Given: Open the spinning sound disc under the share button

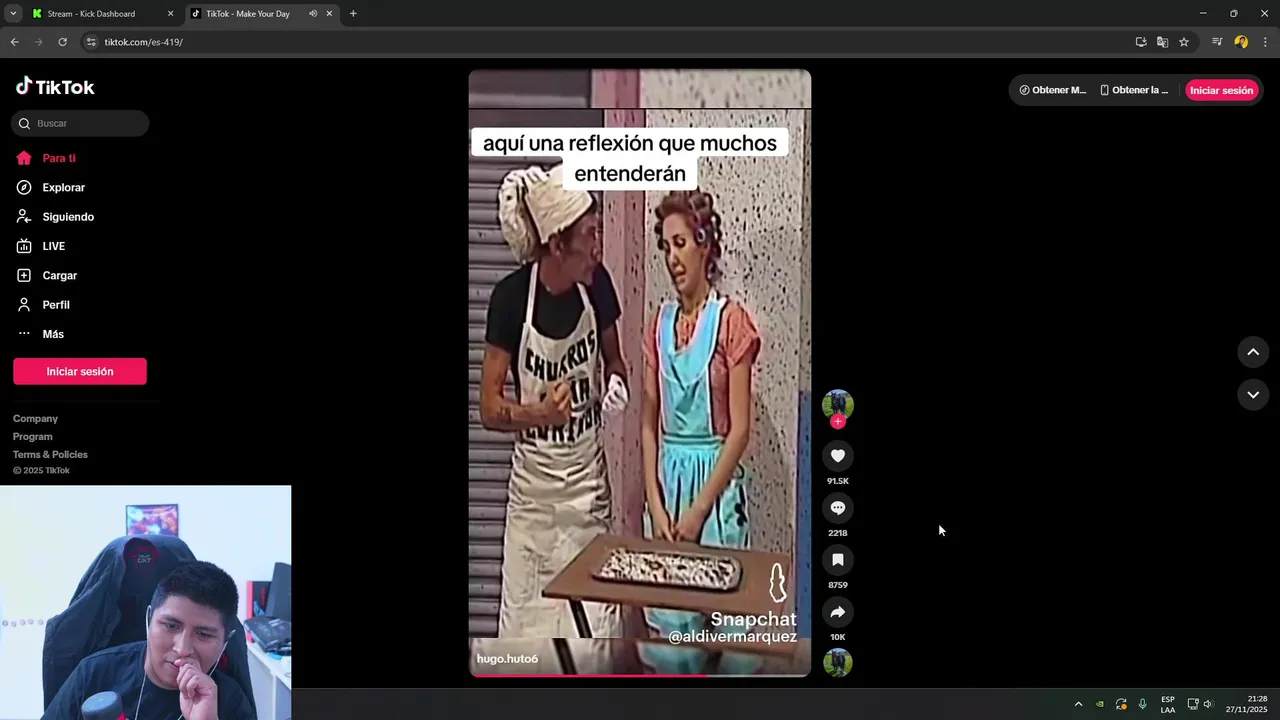Looking at the screenshot, I should coord(838,663).
